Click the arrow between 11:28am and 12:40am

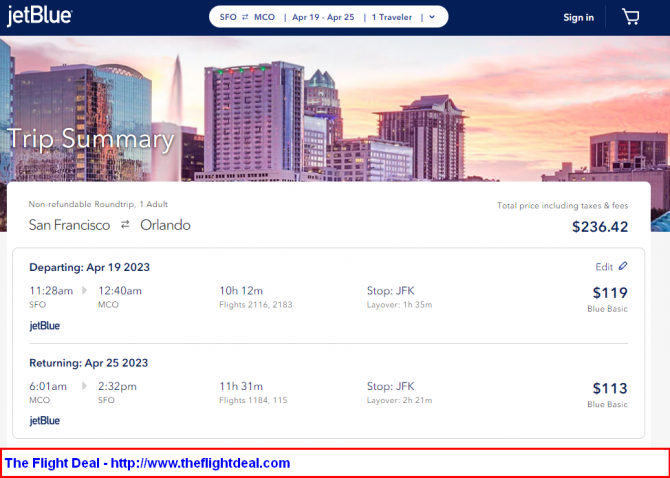click(84, 290)
